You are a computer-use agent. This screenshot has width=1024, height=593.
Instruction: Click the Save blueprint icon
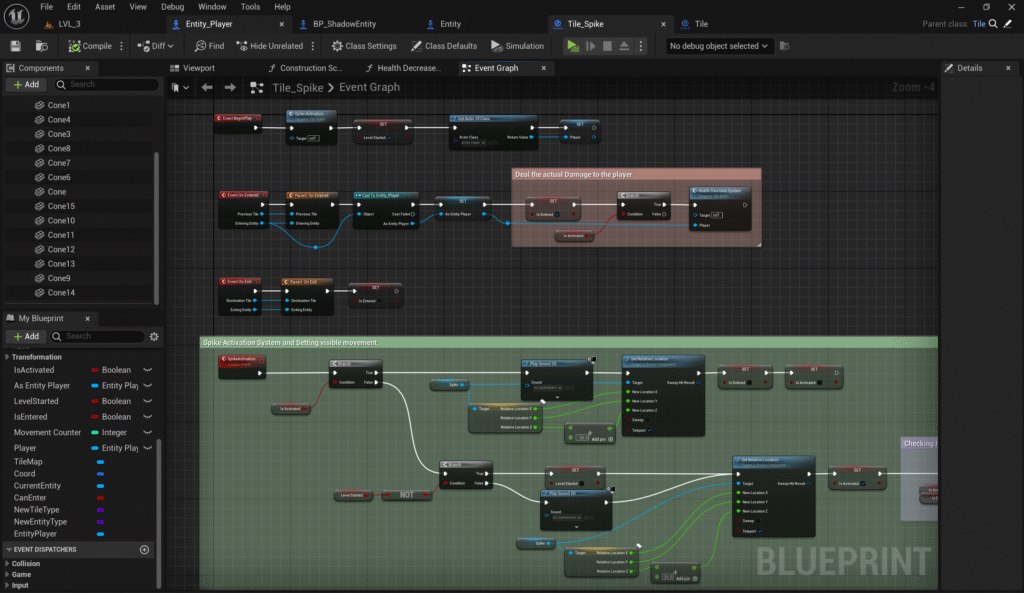(16, 46)
